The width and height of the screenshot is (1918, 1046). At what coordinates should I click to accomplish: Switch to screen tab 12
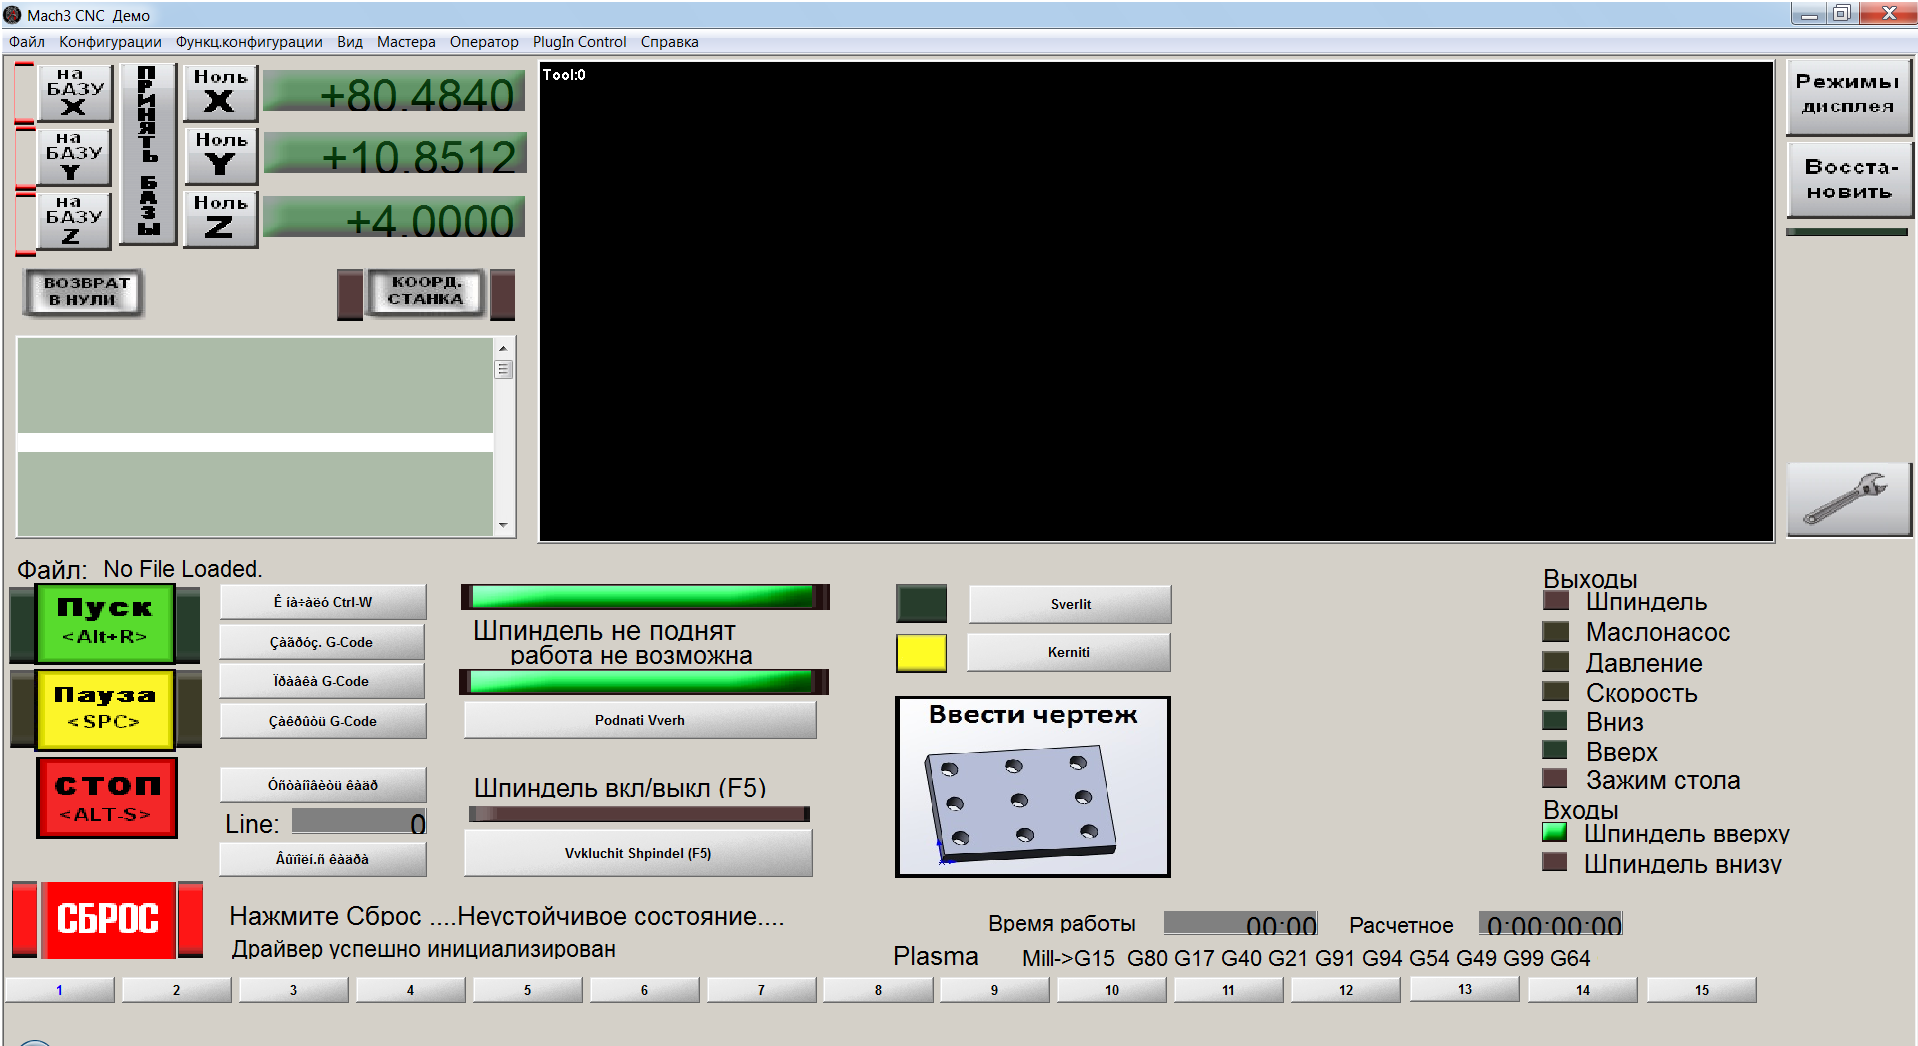[1346, 990]
